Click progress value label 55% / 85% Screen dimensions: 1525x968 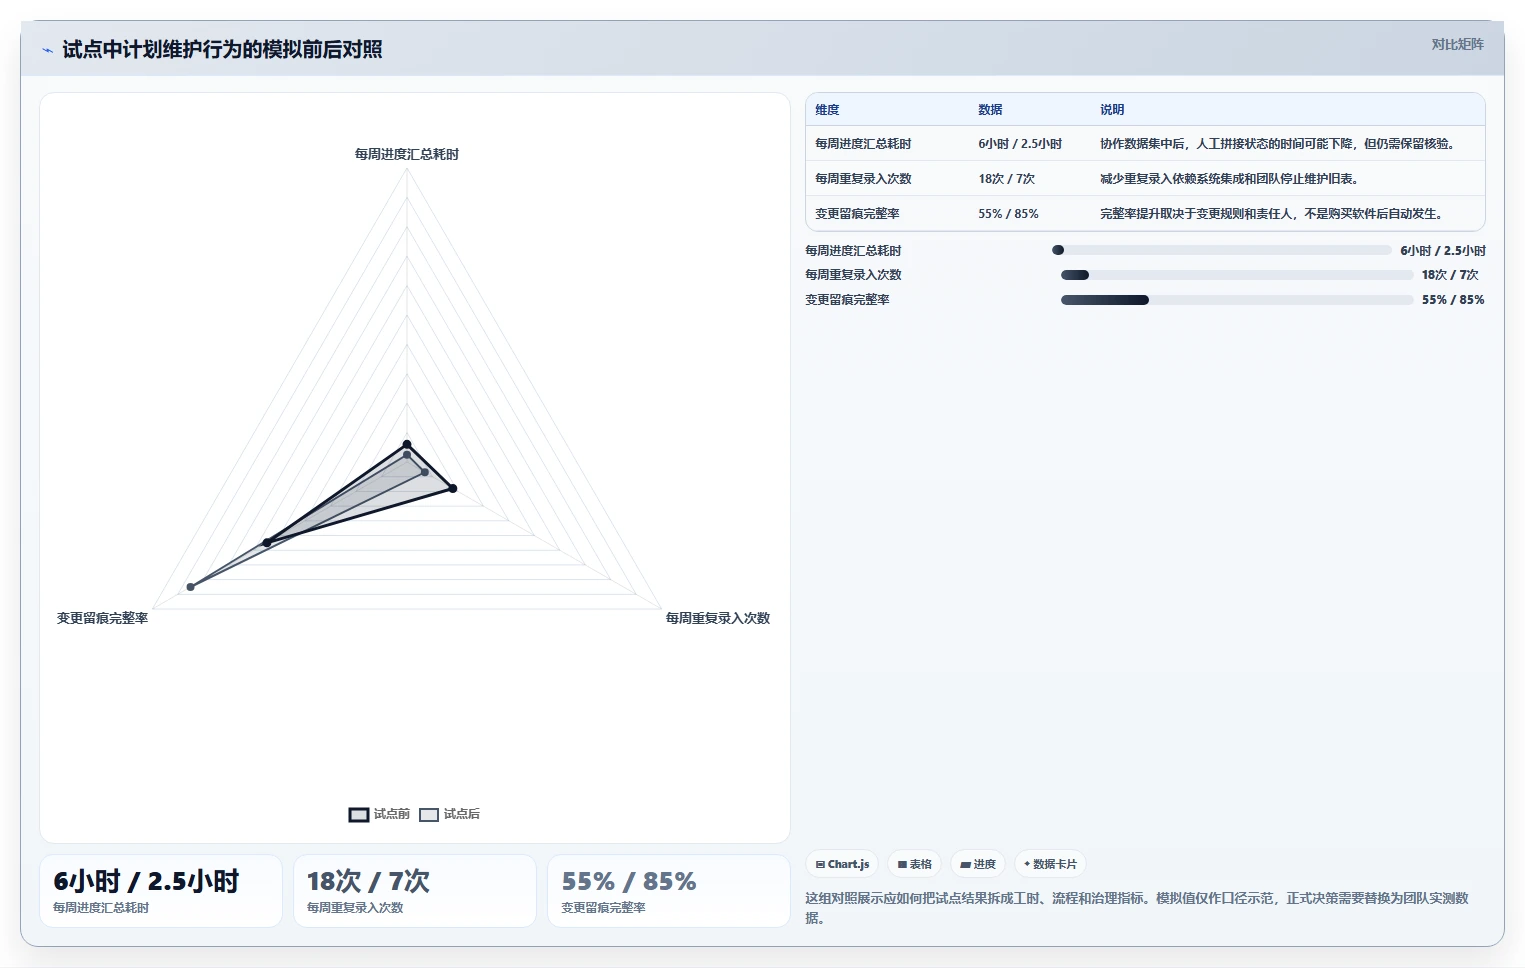(1453, 300)
